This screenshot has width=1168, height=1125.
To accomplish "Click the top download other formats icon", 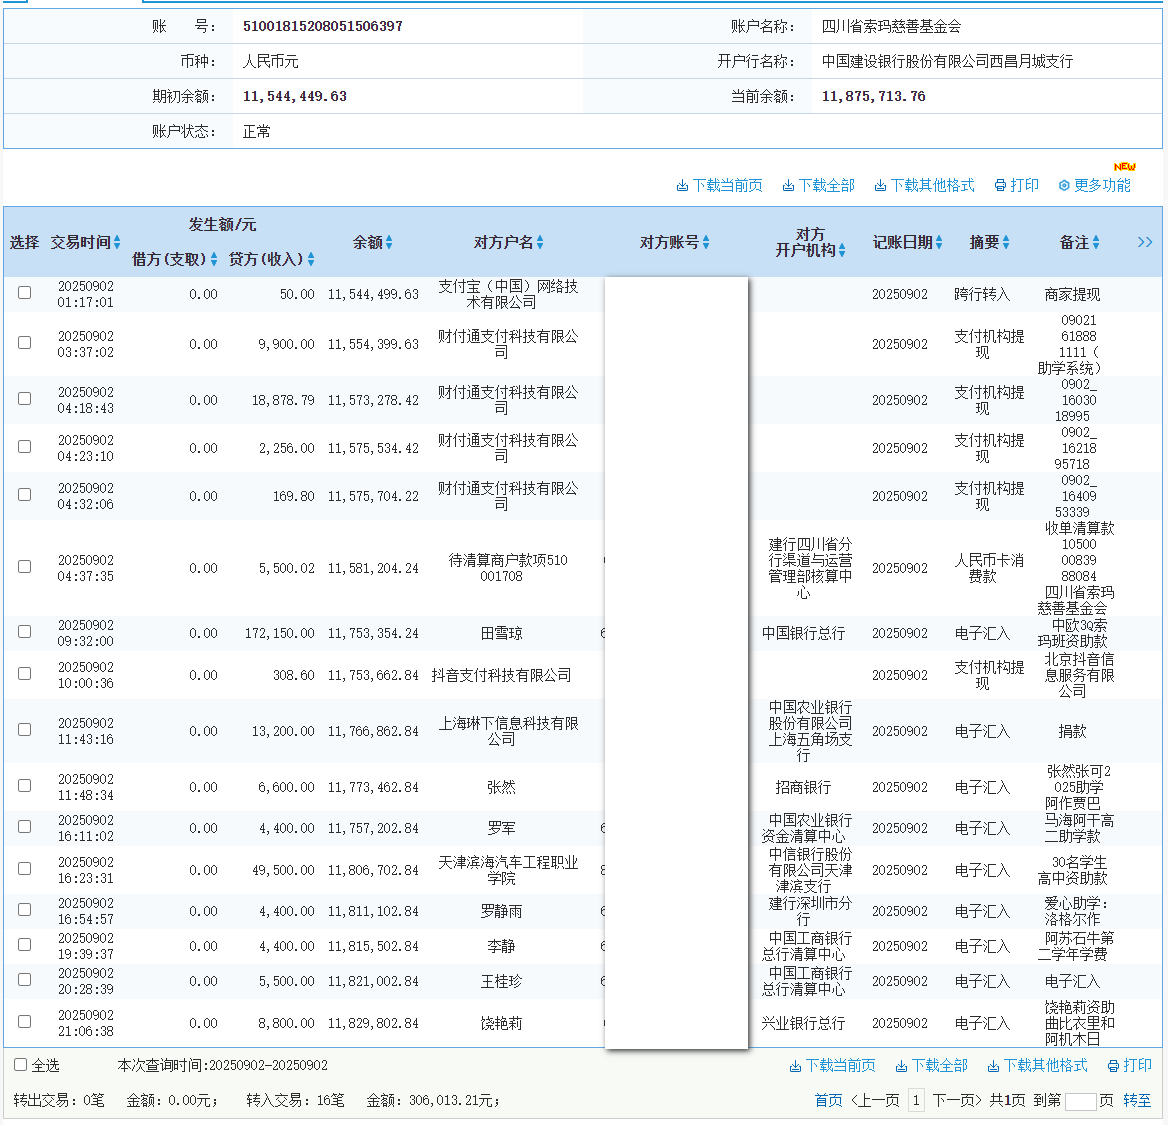I will point(880,186).
